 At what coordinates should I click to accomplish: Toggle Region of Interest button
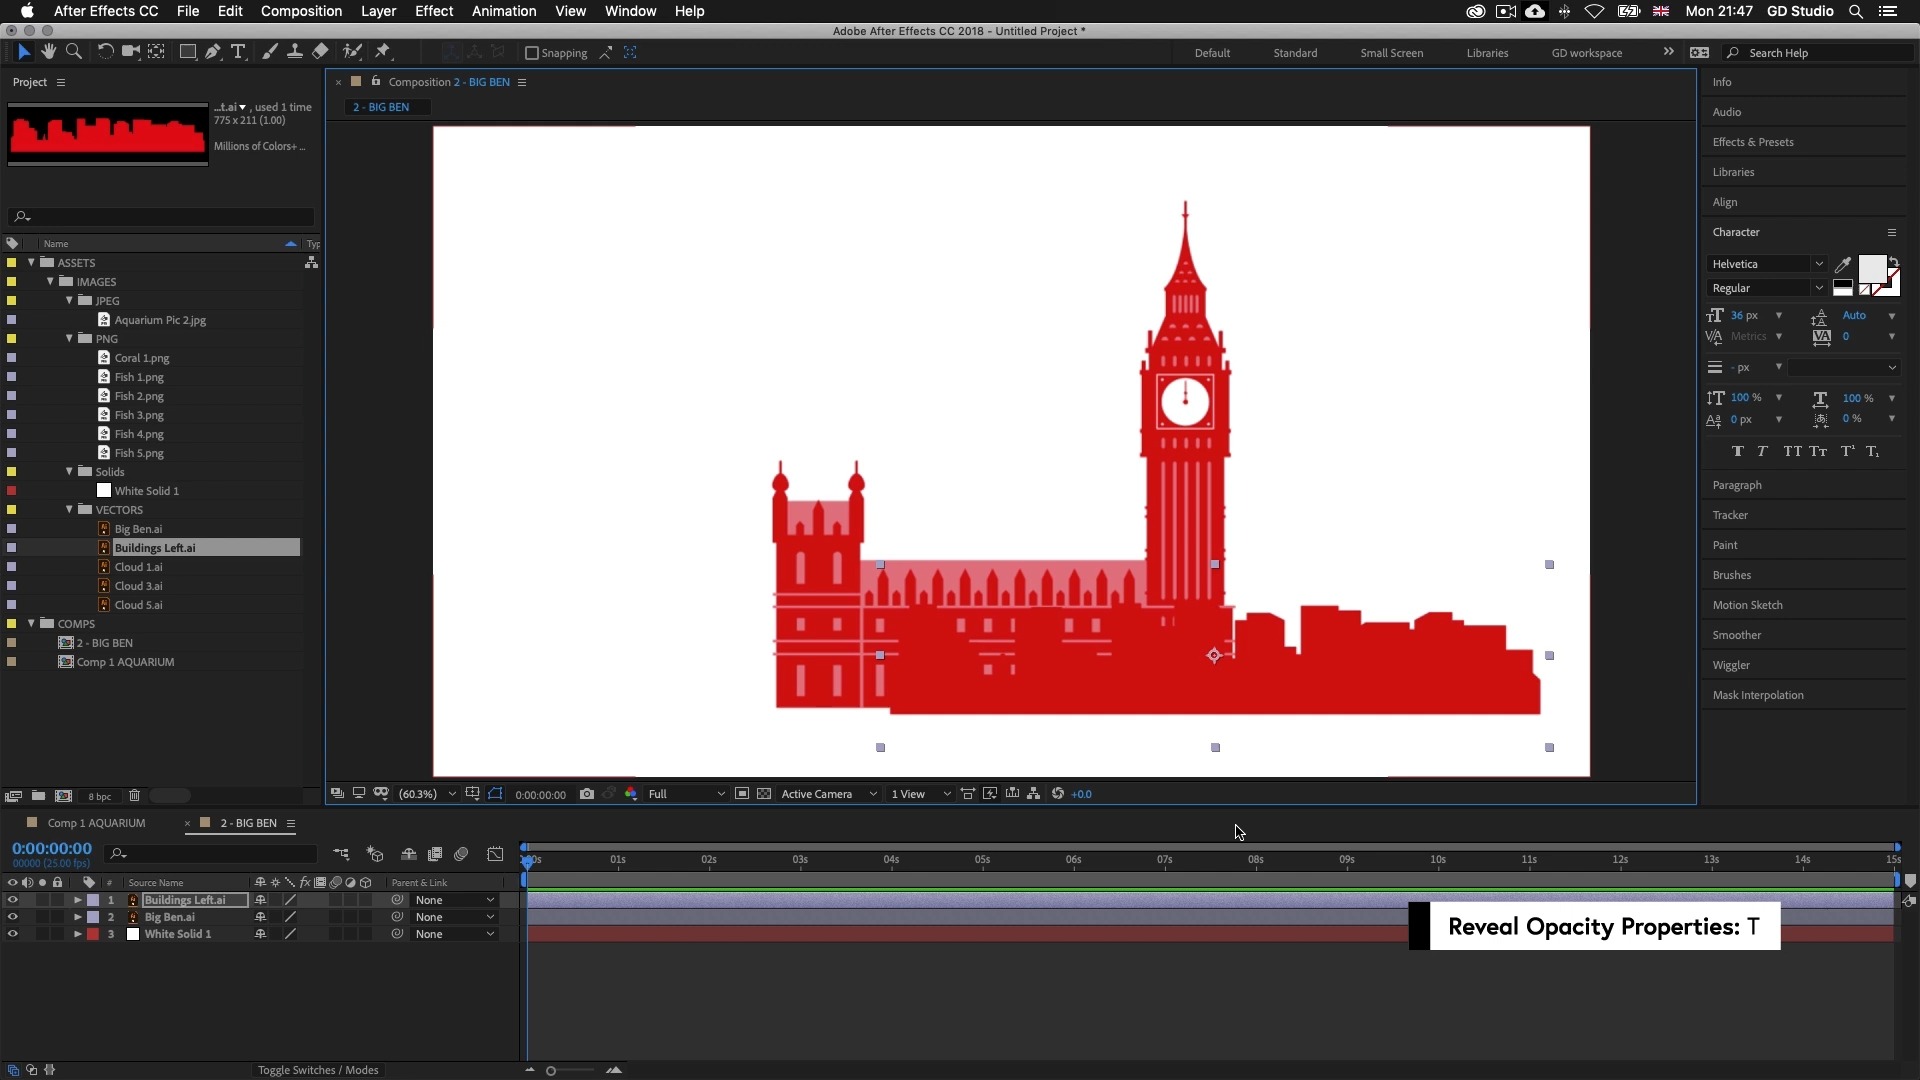pyautogui.click(x=742, y=794)
